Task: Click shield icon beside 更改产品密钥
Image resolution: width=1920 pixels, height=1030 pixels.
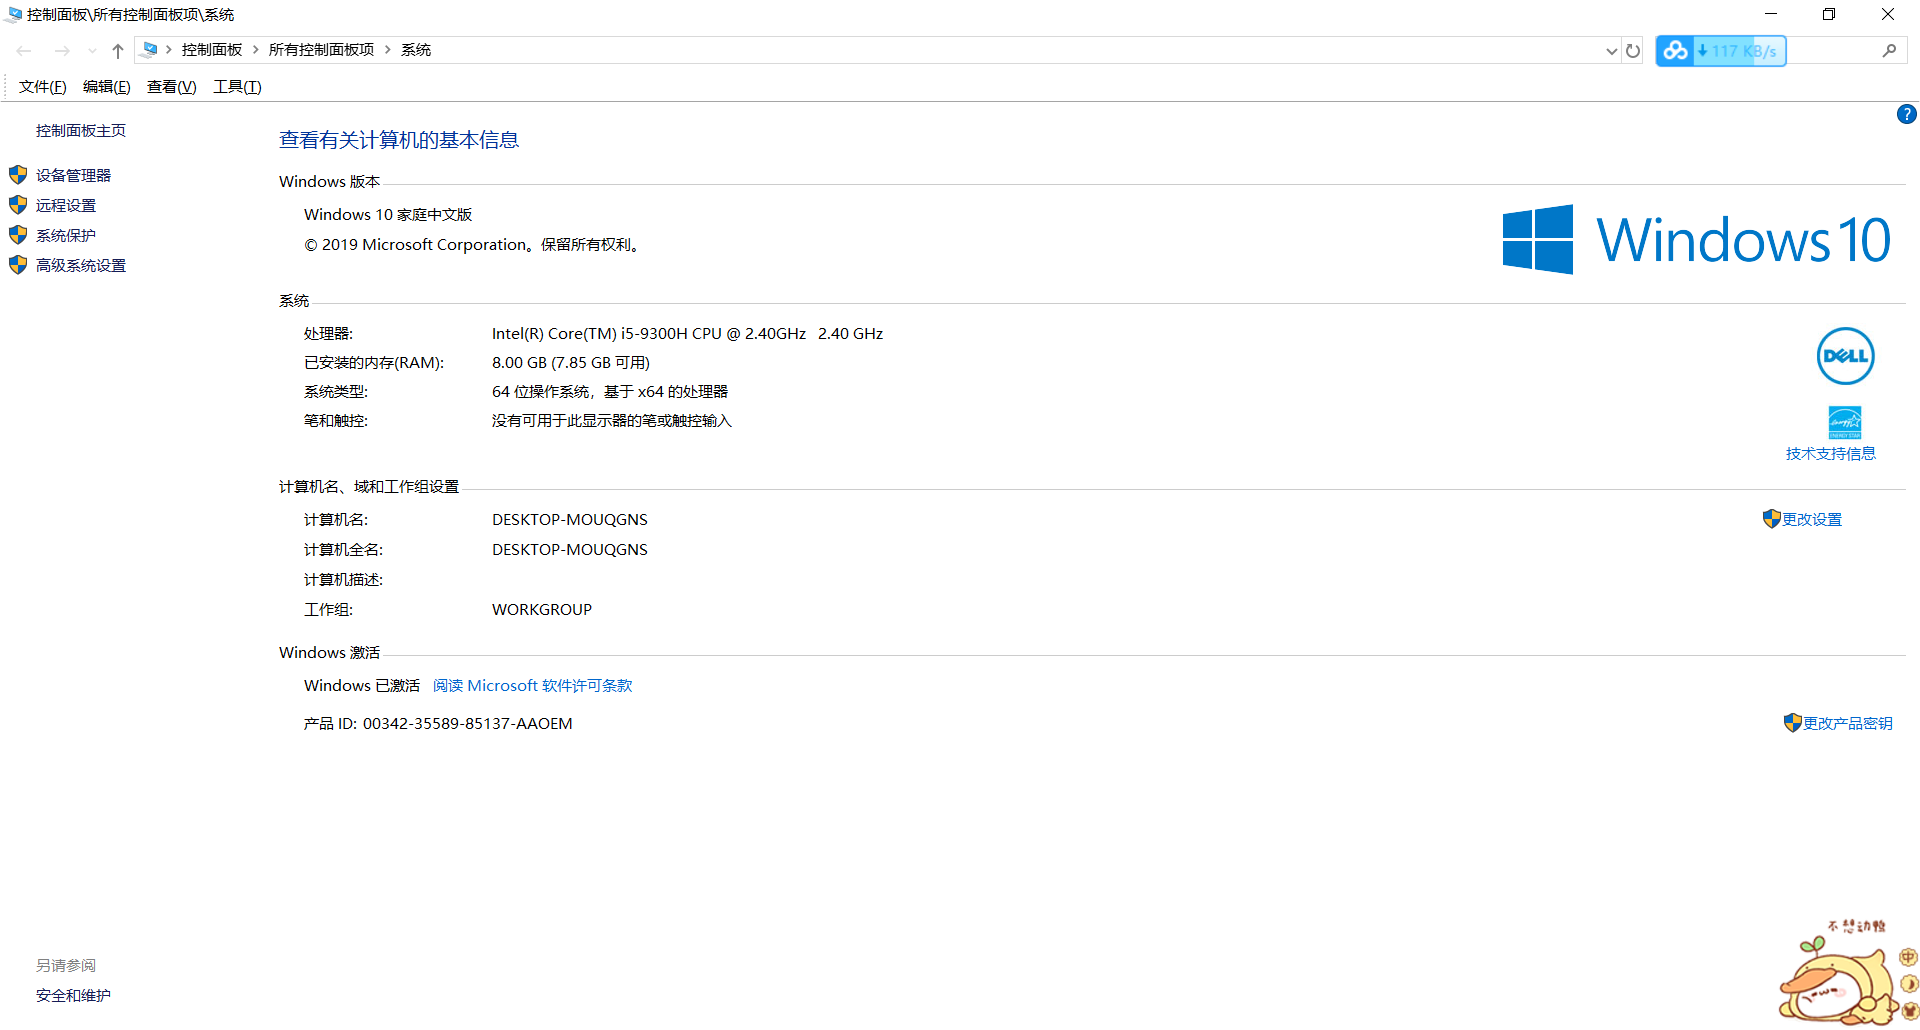Action: click(x=1792, y=723)
